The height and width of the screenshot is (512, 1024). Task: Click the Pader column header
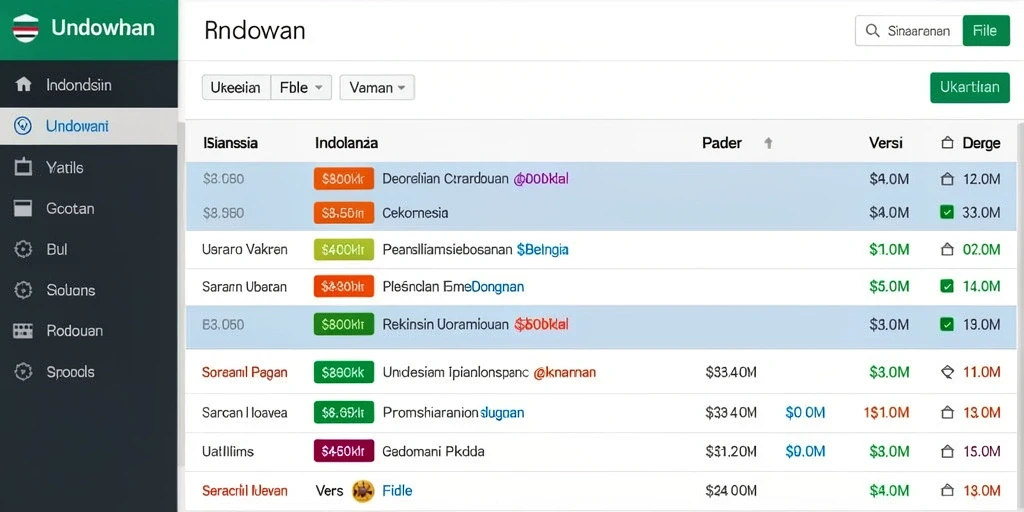coord(722,143)
